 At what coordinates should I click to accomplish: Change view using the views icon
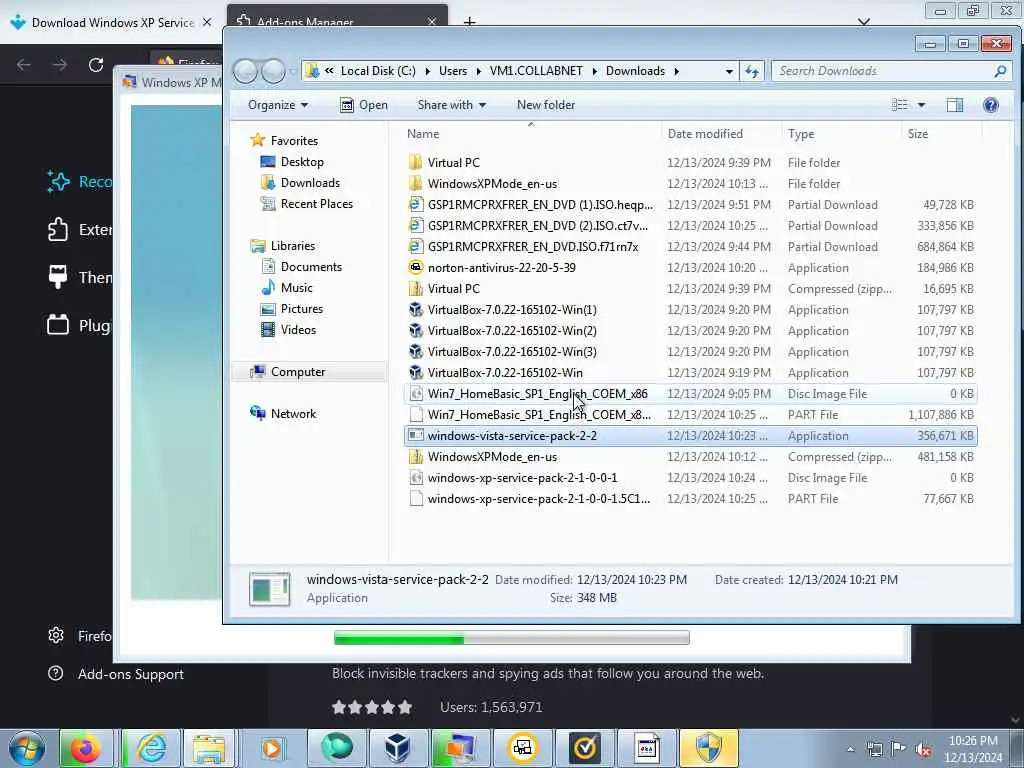899,104
